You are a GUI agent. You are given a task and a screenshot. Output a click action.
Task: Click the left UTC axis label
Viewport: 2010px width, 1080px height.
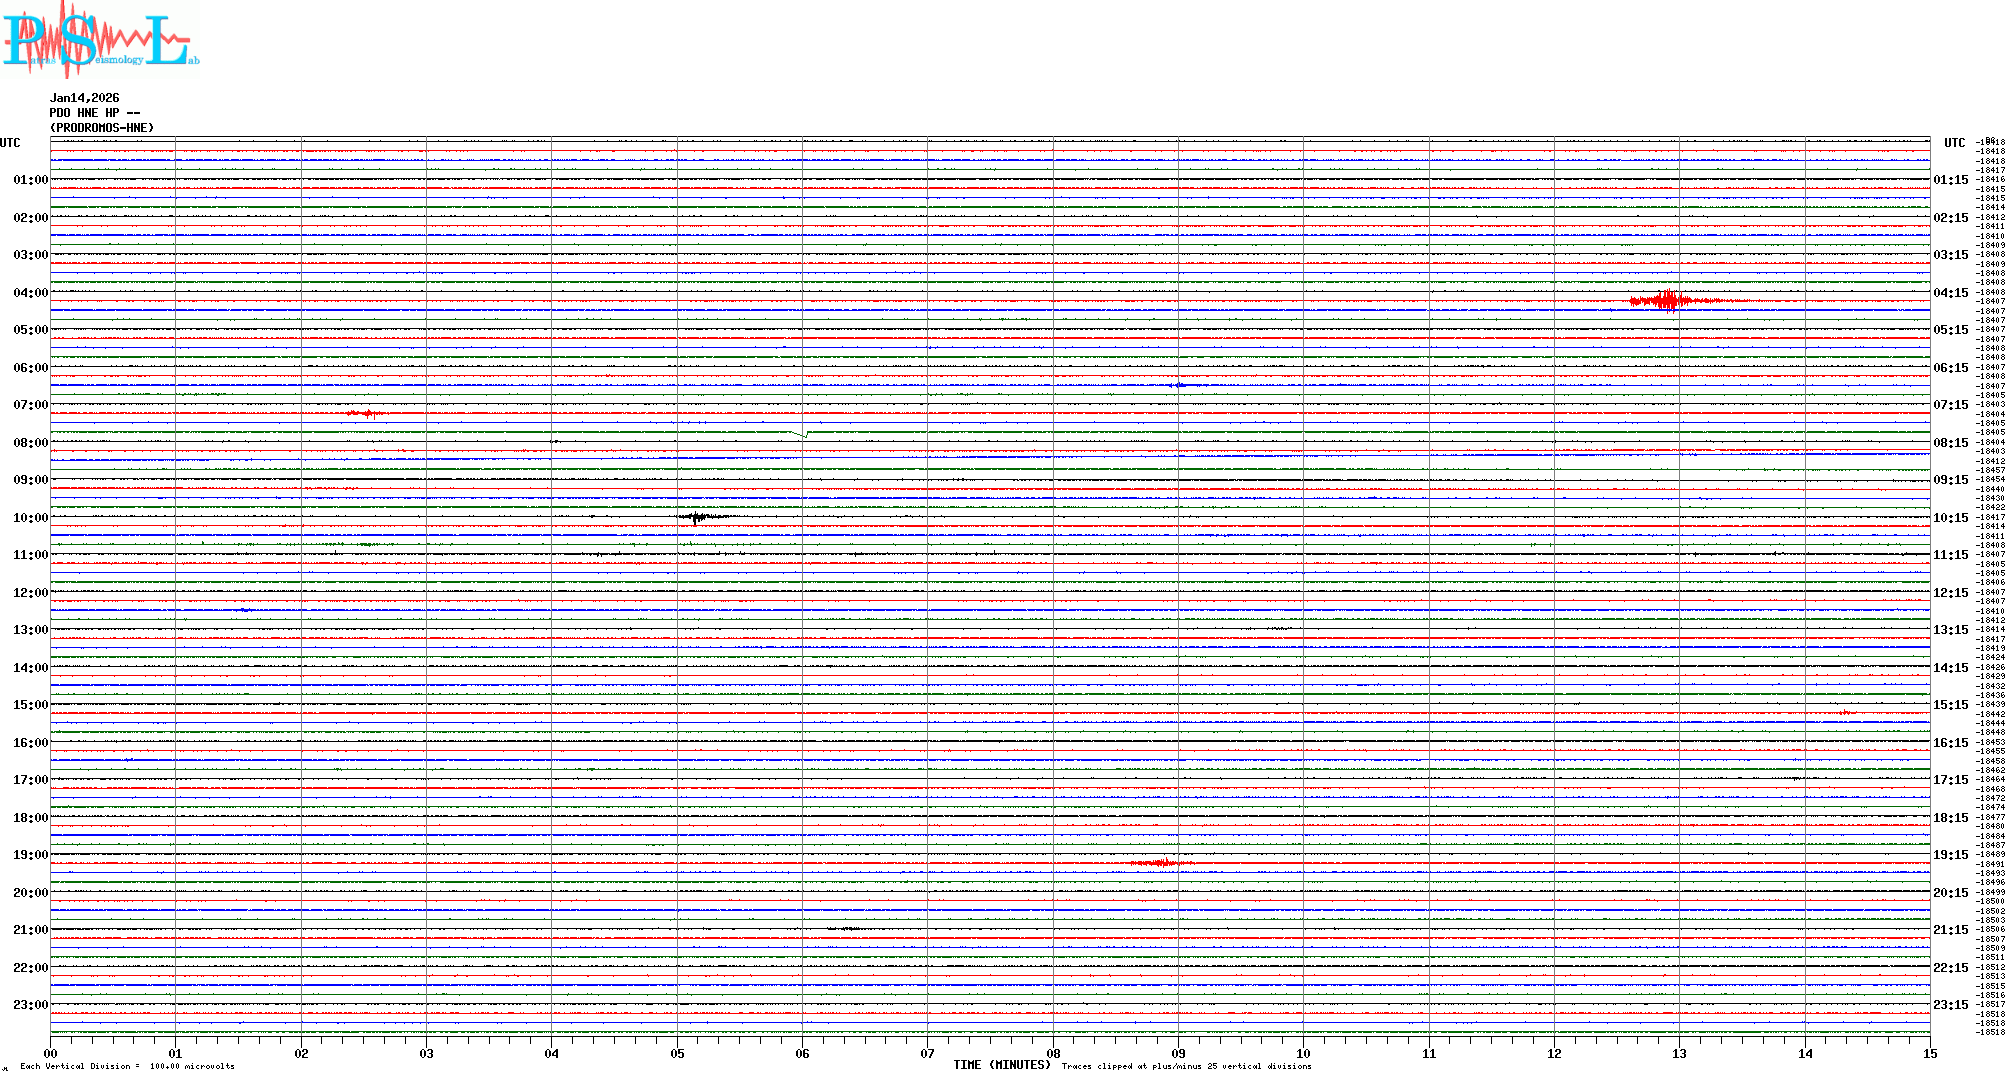(x=10, y=143)
